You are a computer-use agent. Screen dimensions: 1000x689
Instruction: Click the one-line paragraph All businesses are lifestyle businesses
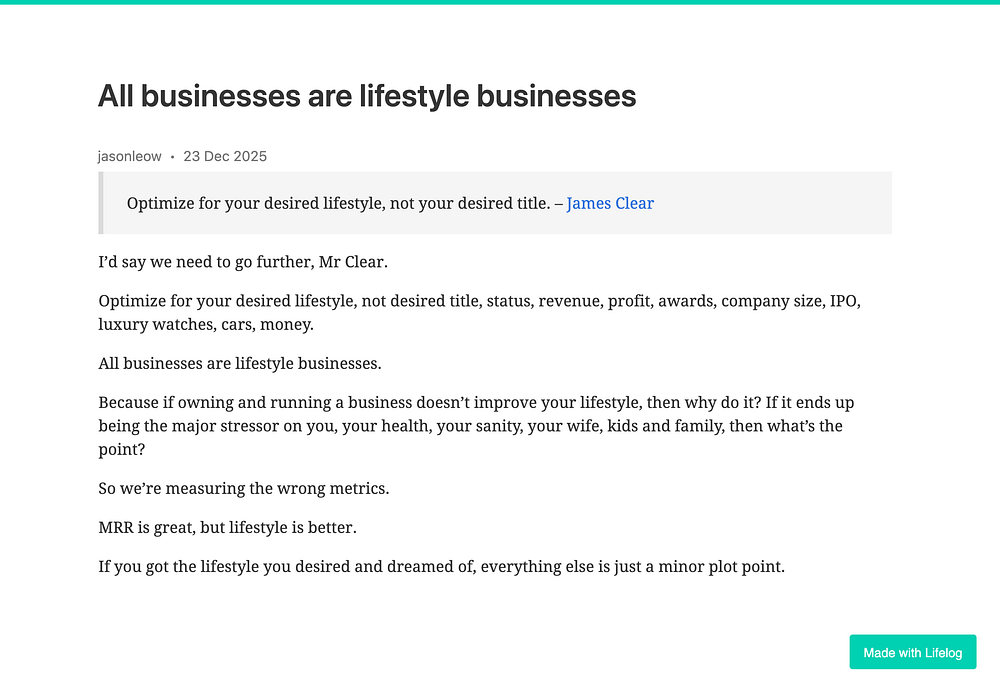point(240,363)
